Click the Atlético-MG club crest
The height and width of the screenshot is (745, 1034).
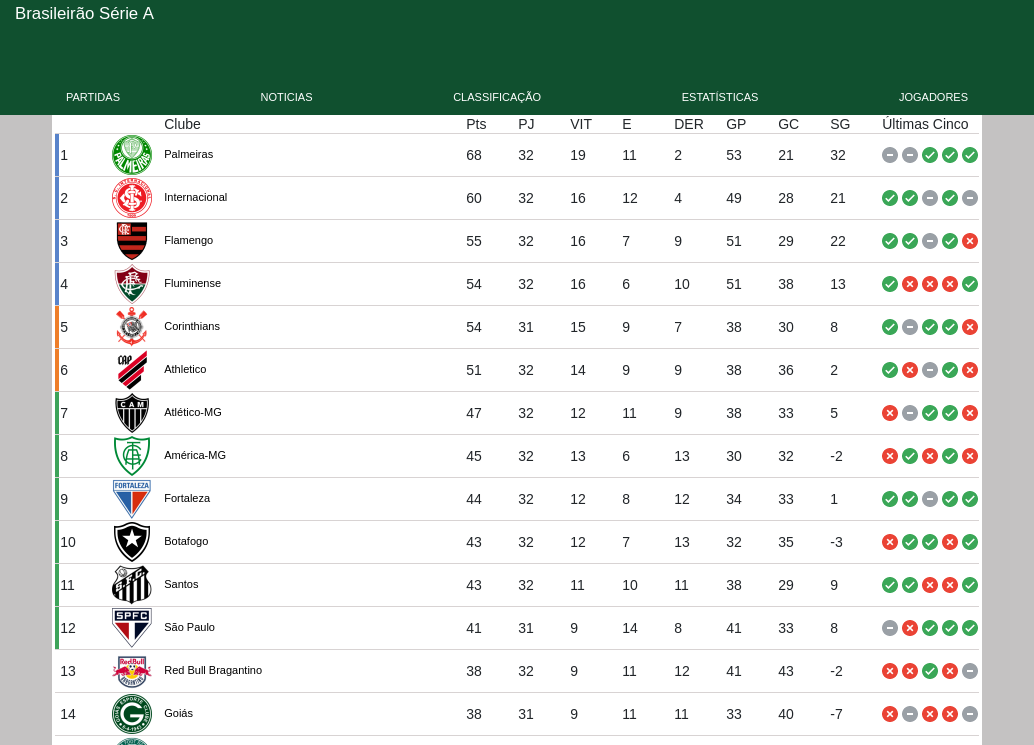pos(132,413)
